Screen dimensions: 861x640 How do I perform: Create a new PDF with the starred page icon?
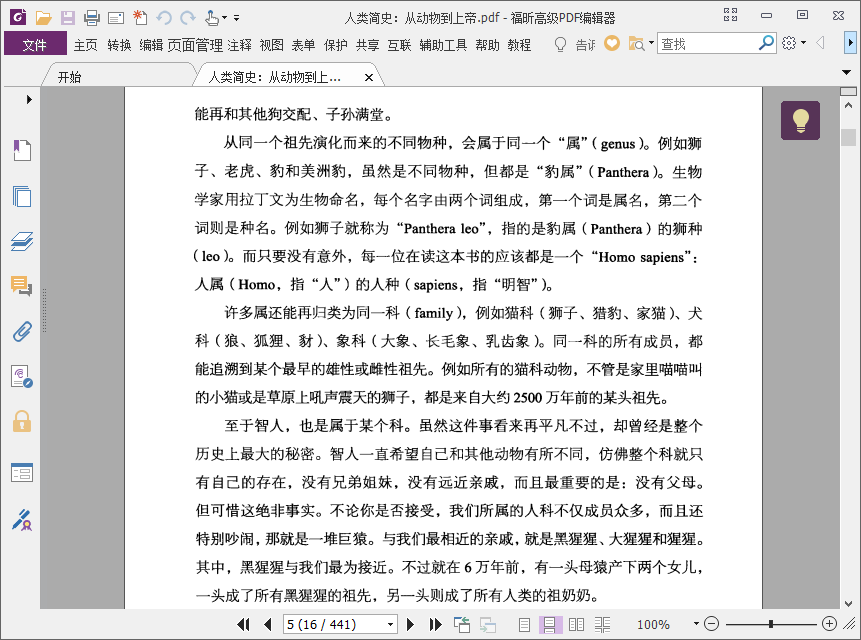140,18
